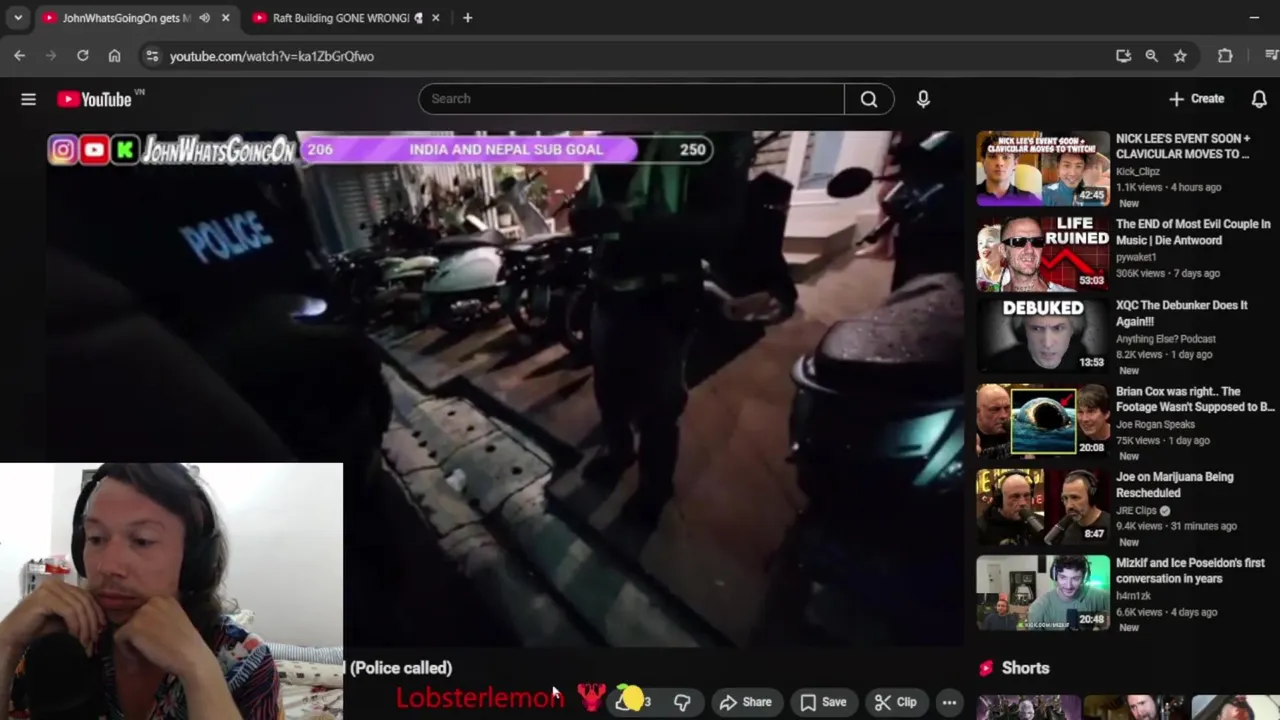Screen dimensions: 1280x720
Task: Visit Anything Else? Podcast channel
Action: (x=1165, y=339)
